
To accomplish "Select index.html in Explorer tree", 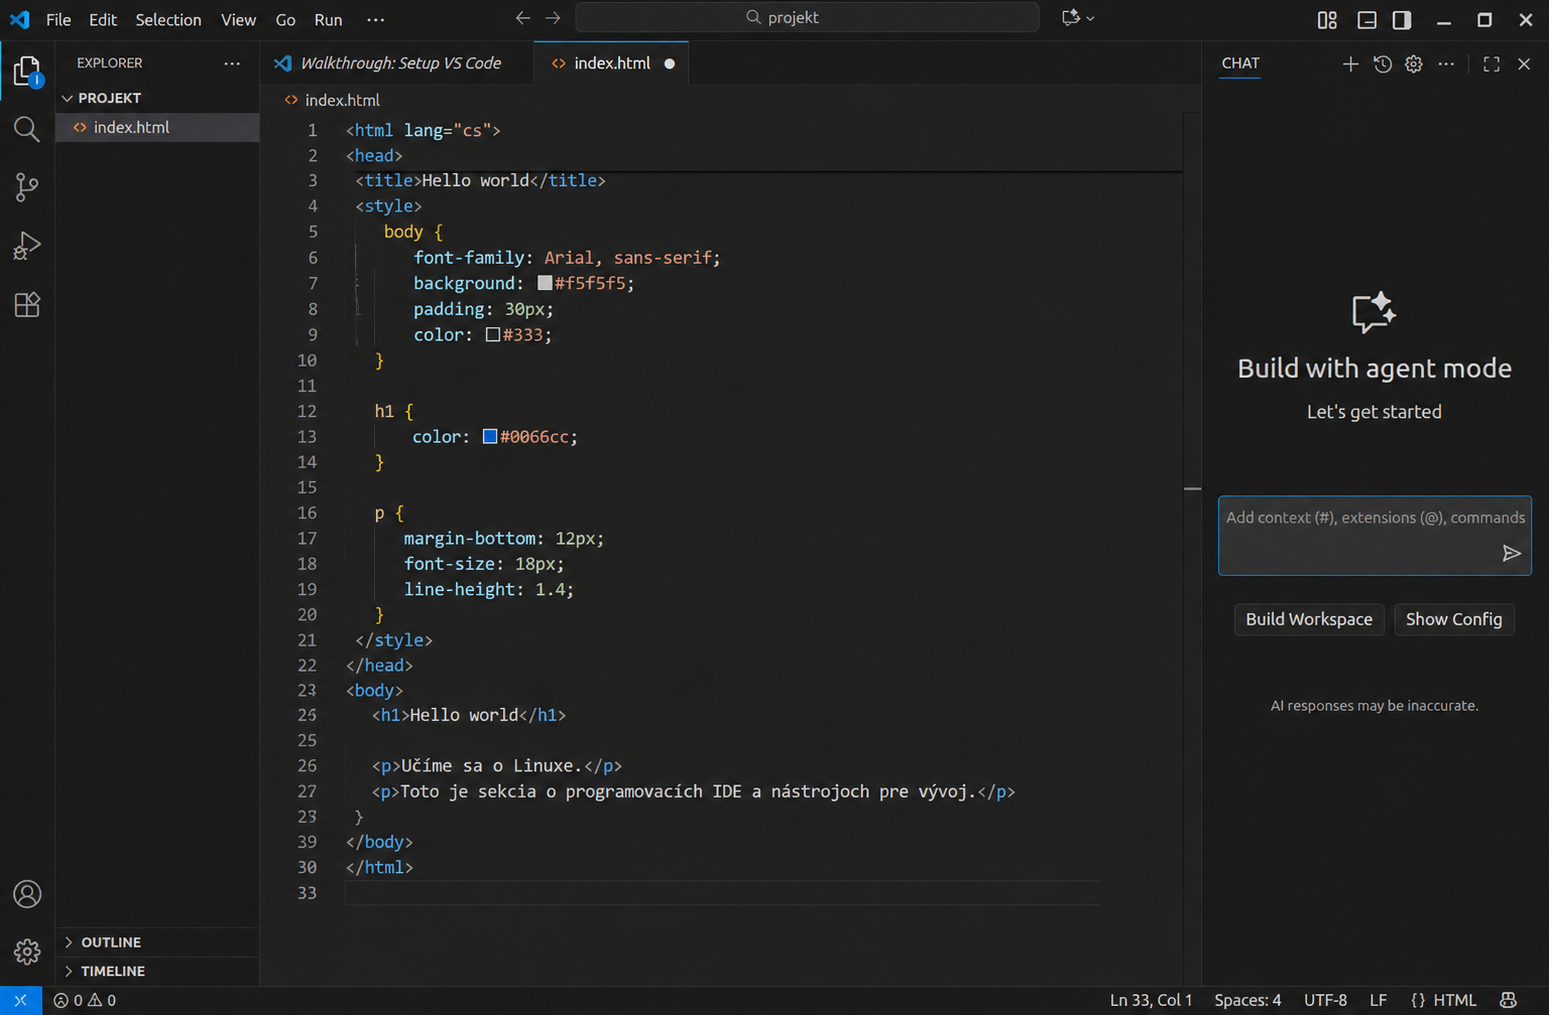I will tap(157, 127).
